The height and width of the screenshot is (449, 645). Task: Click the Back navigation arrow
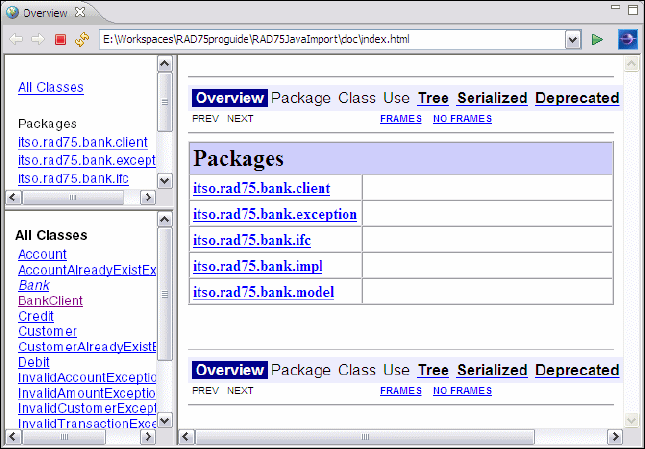click(16, 39)
